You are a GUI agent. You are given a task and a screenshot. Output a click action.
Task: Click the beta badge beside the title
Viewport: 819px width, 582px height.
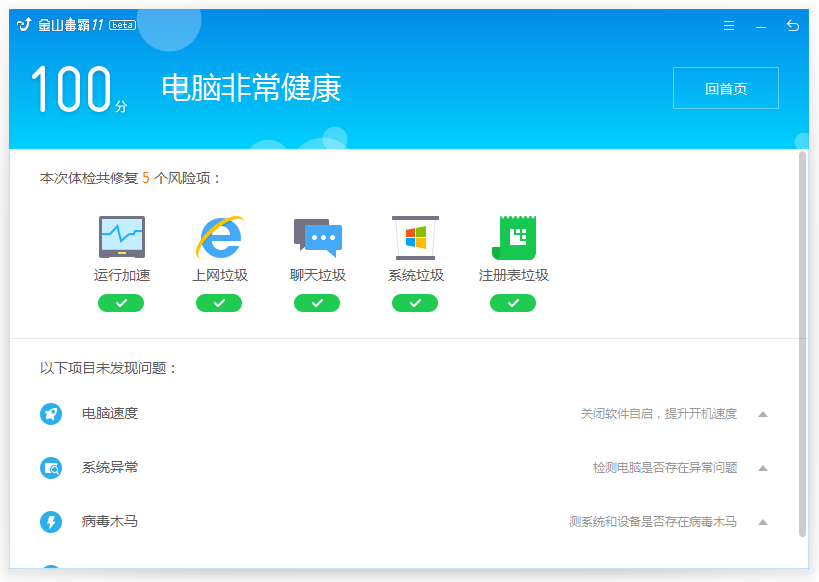pos(122,25)
